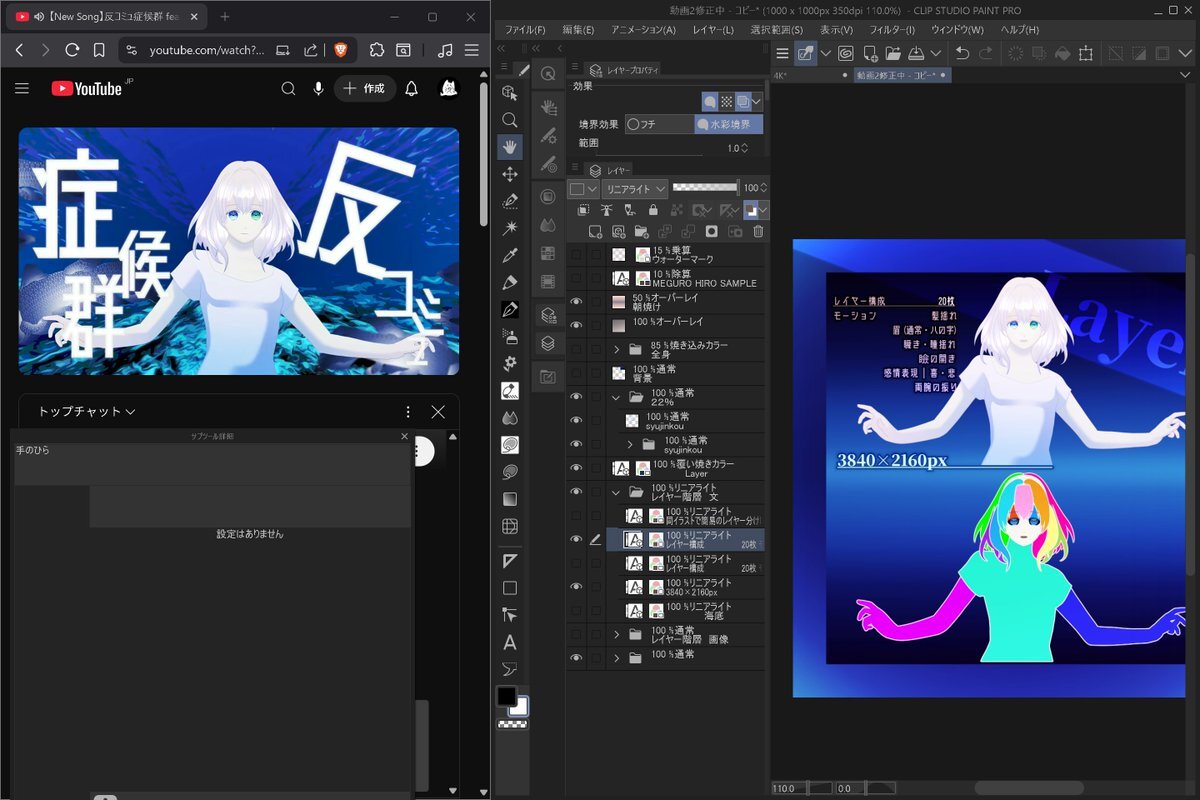
Task: Select the フチ border effect option
Action: 658,124
